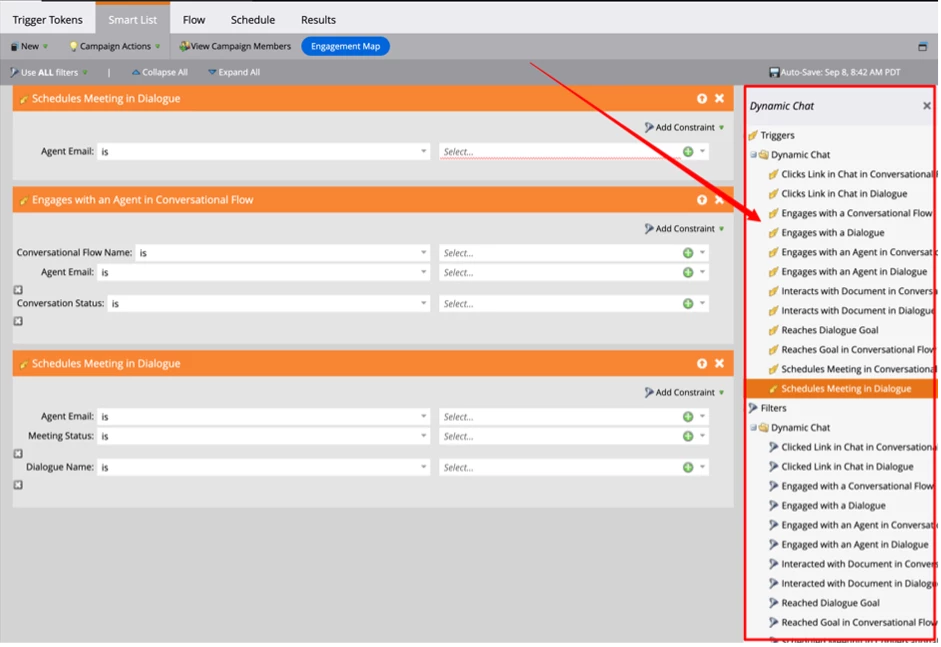Select Engages with a Dialogue trigger
941x647 pixels.
tap(832, 233)
